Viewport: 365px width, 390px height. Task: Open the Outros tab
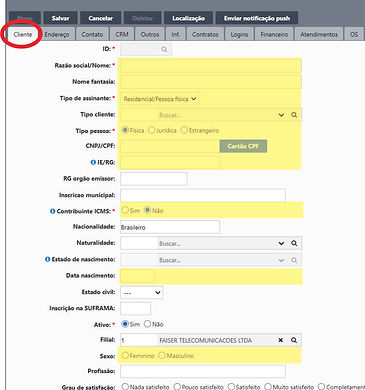tap(150, 34)
